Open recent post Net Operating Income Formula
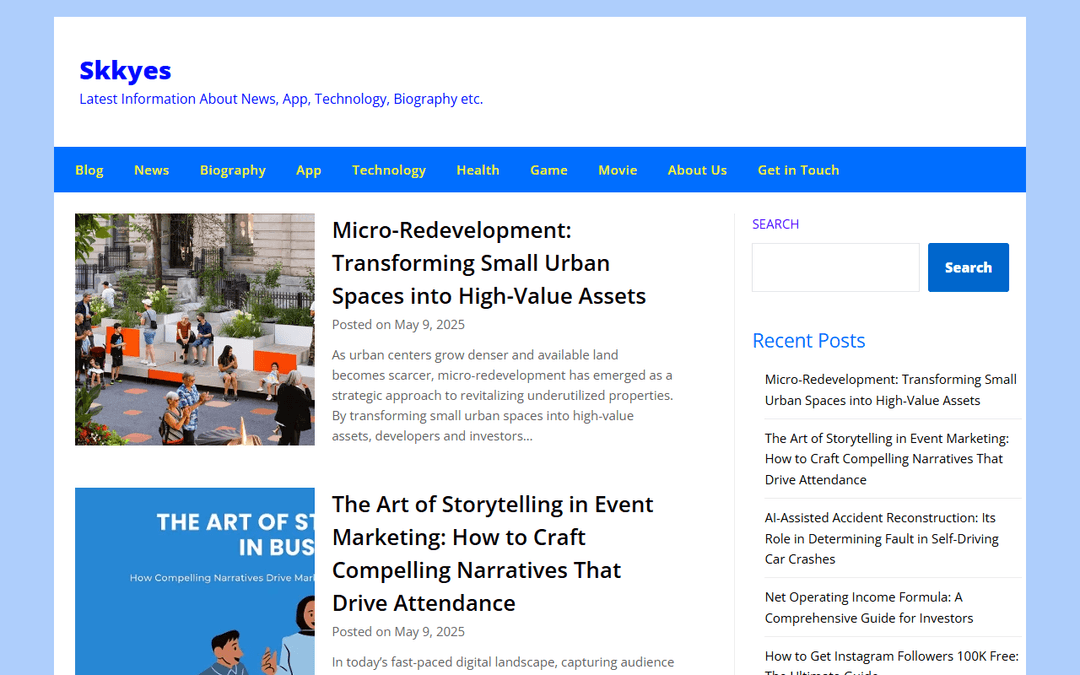The width and height of the screenshot is (1080, 675). [x=869, y=608]
